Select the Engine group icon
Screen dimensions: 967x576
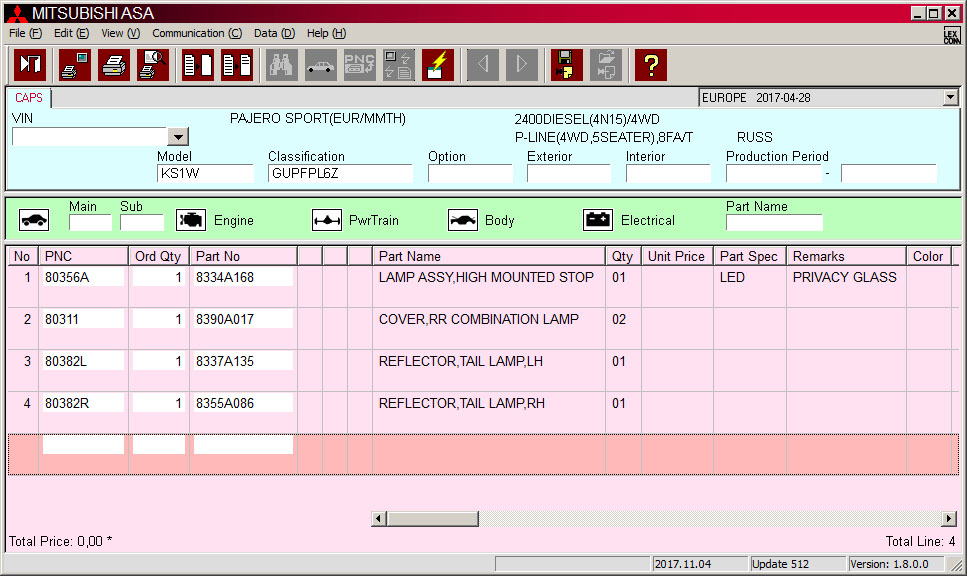tap(191, 220)
